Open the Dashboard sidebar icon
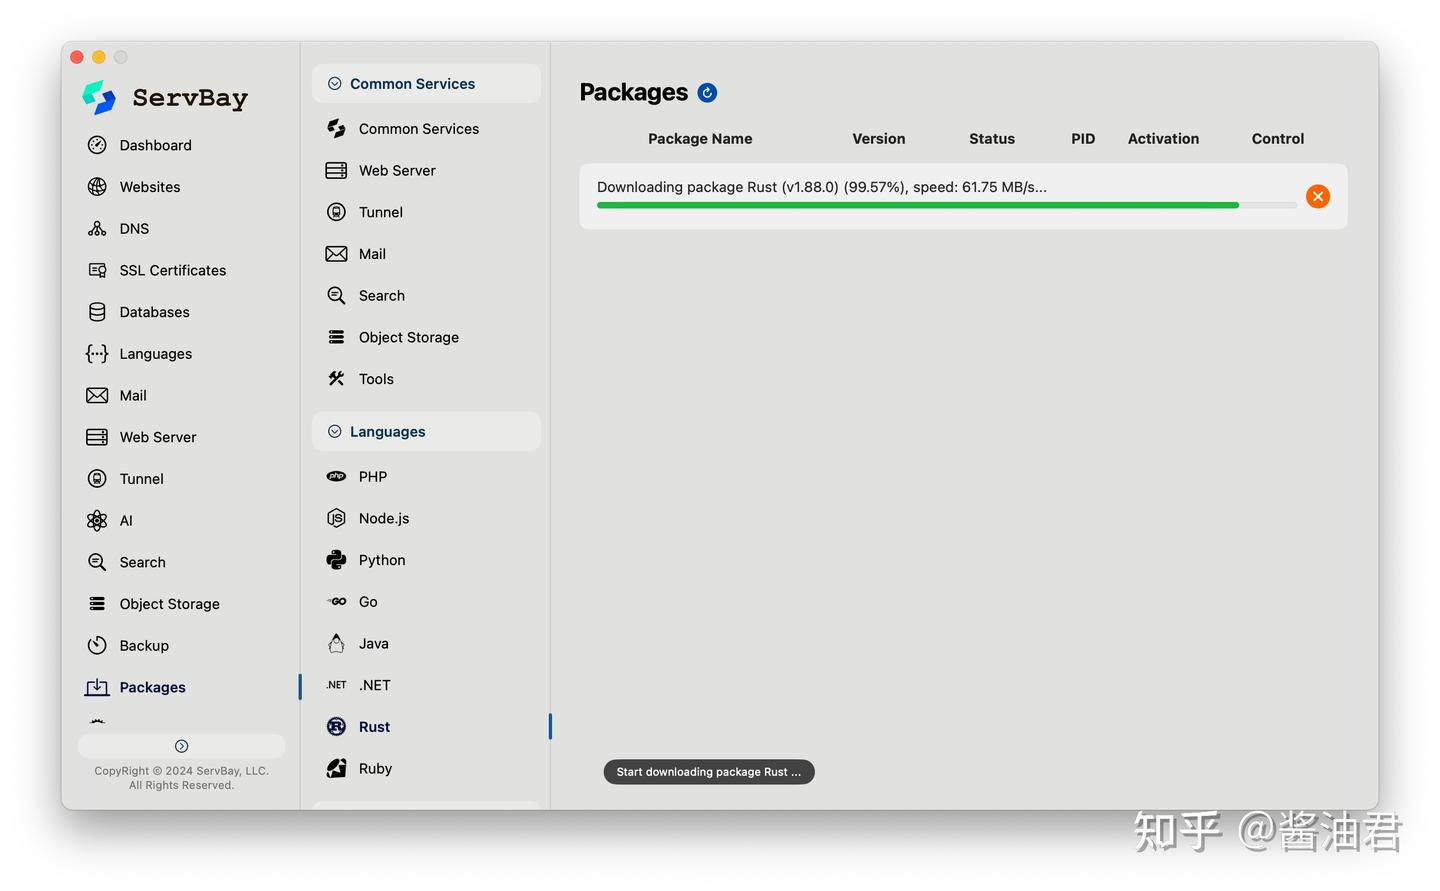Screen dimensions: 1440x891 coord(97,145)
